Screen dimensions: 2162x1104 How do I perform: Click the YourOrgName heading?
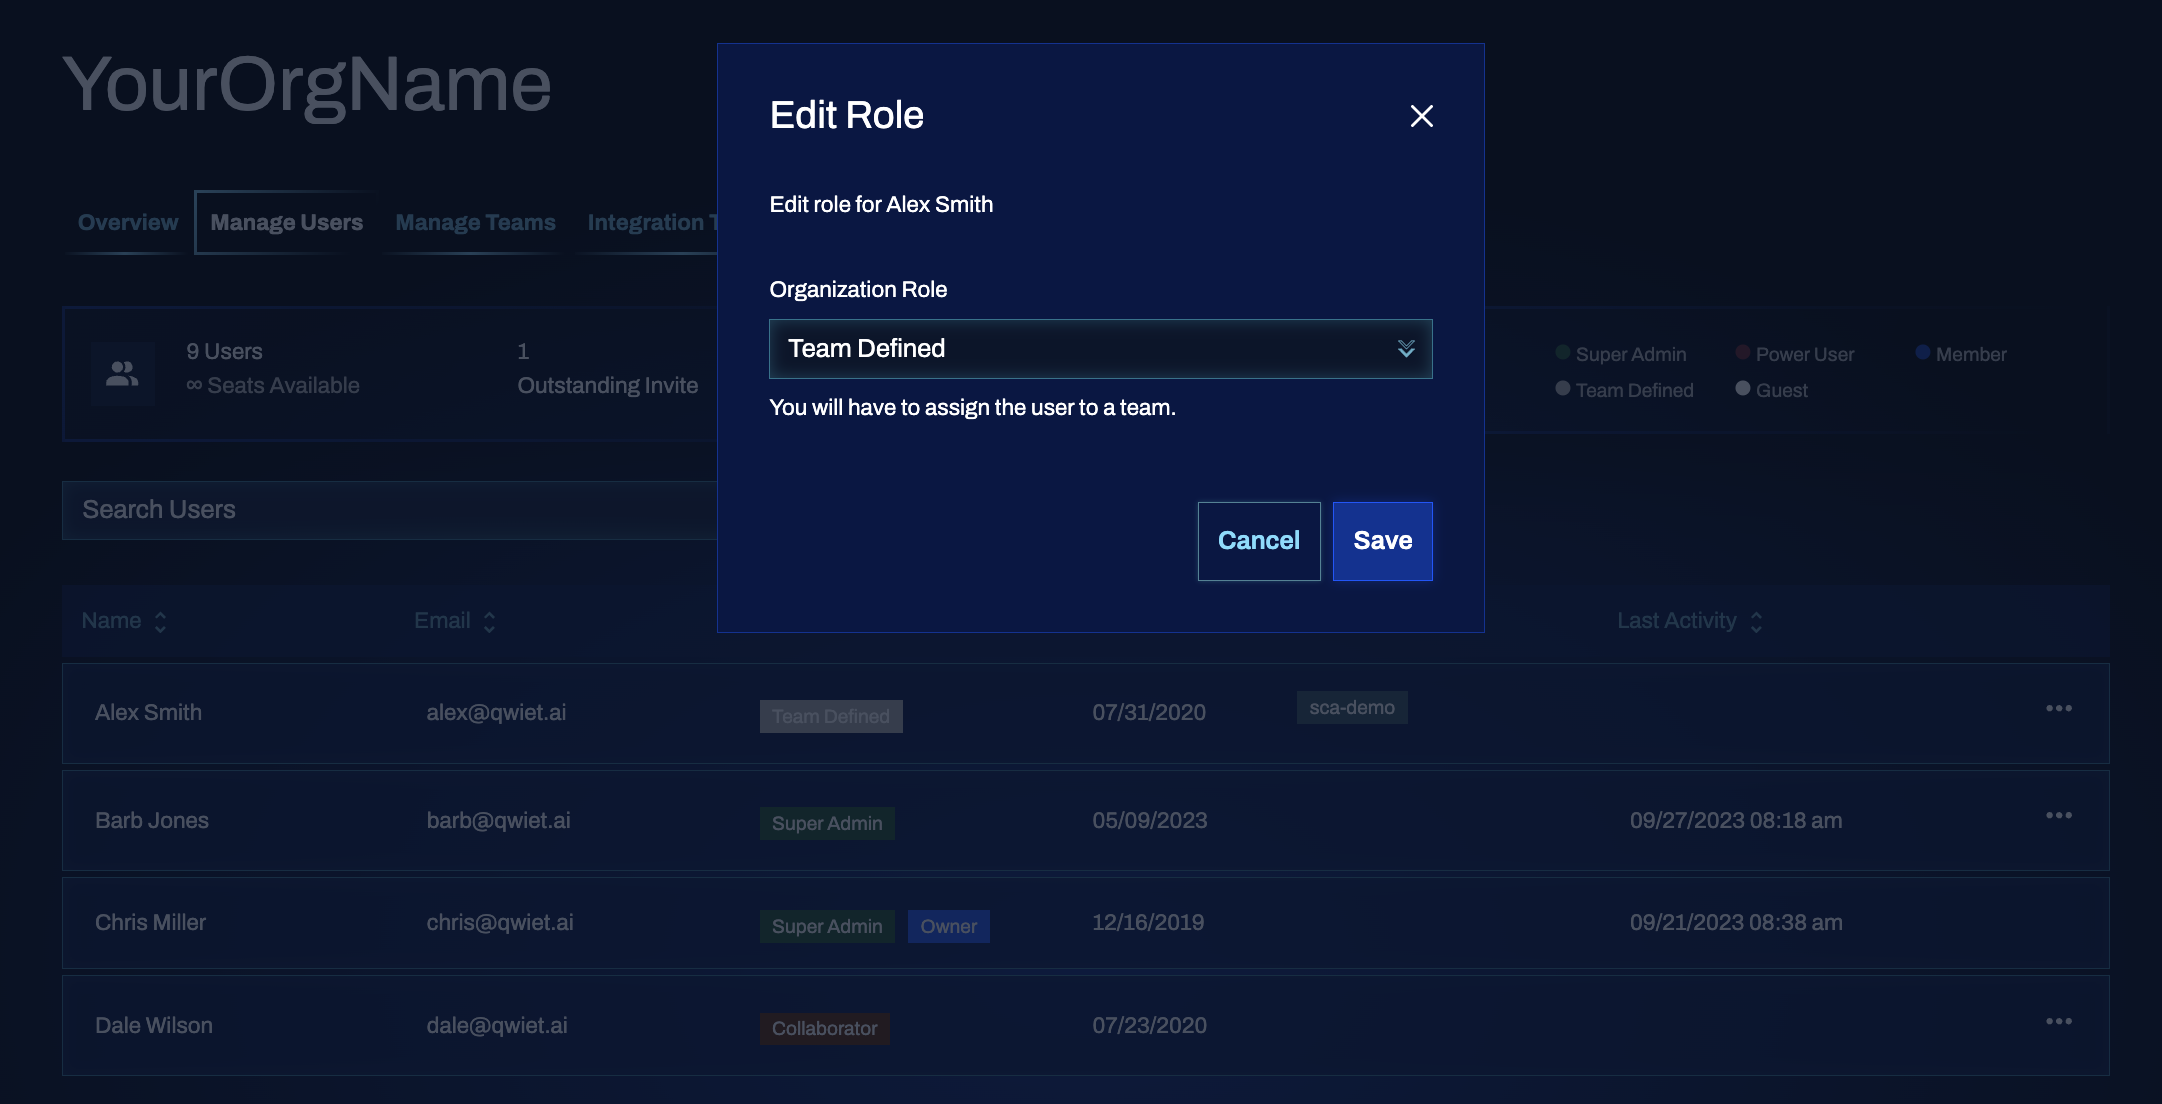[307, 85]
